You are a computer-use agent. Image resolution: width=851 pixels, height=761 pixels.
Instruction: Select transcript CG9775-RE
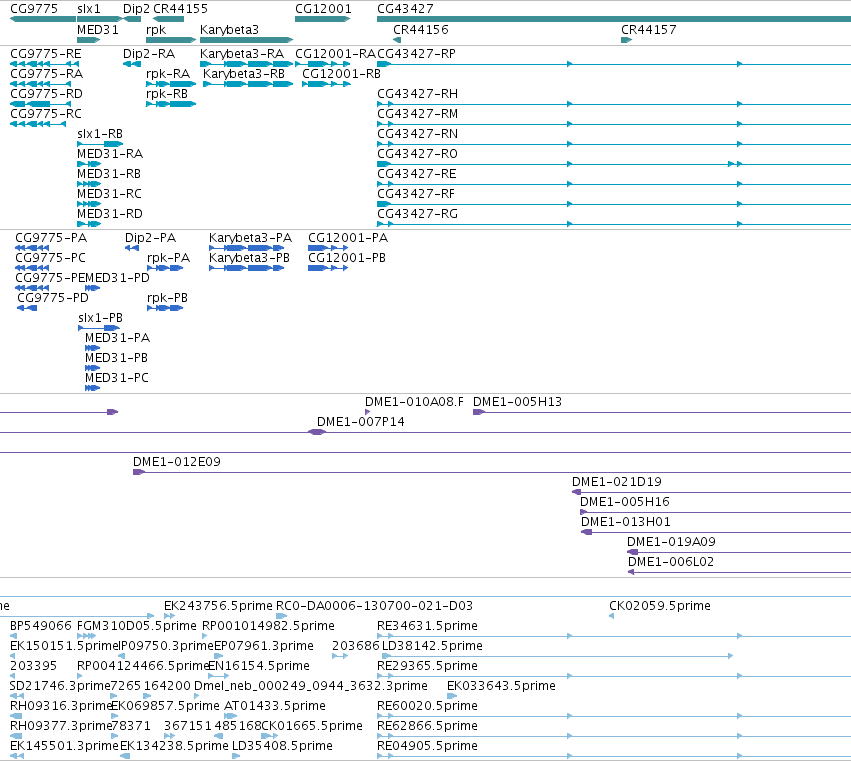pos(46,54)
